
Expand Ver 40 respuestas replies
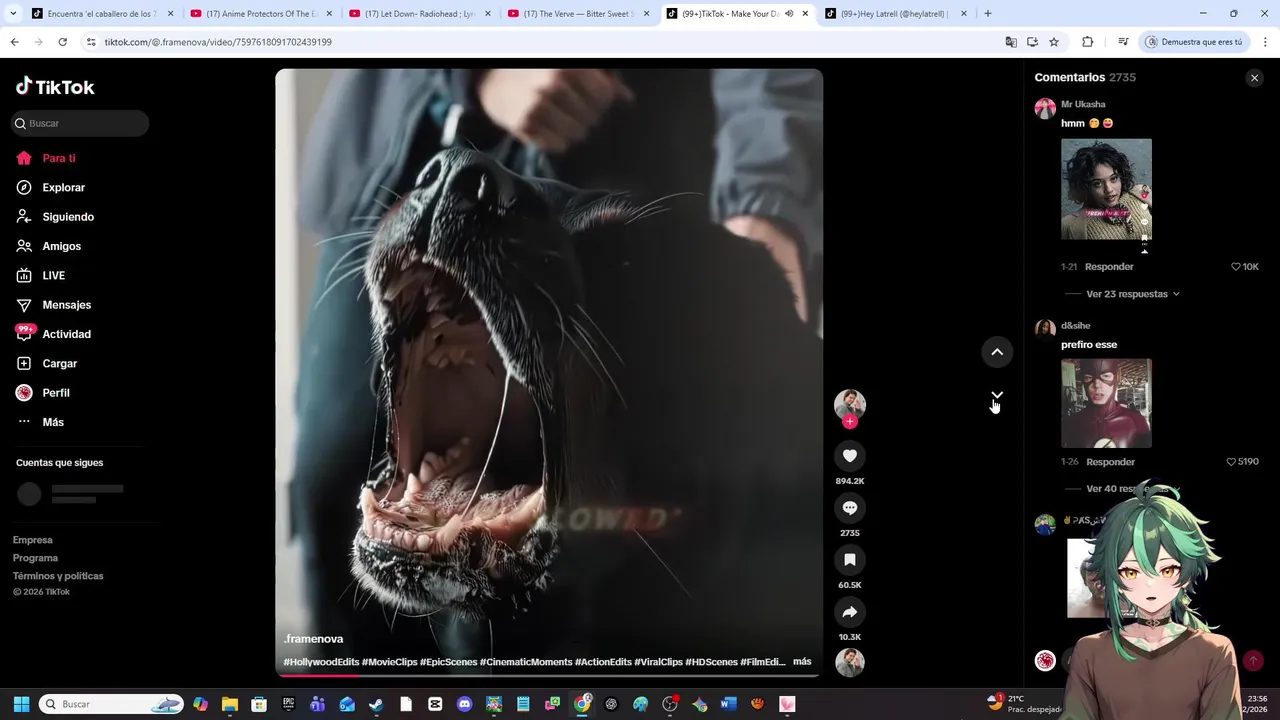(1133, 489)
